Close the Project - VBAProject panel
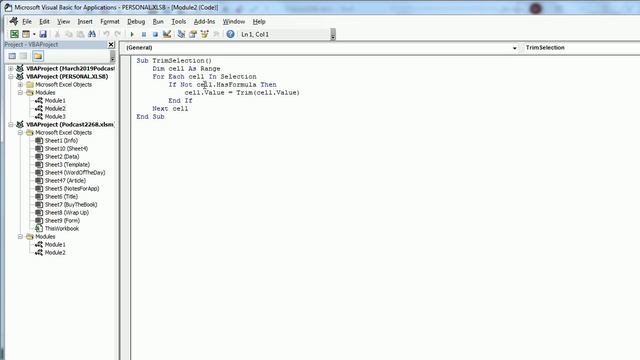The height and width of the screenshot is (360, 640). point(111,44)
